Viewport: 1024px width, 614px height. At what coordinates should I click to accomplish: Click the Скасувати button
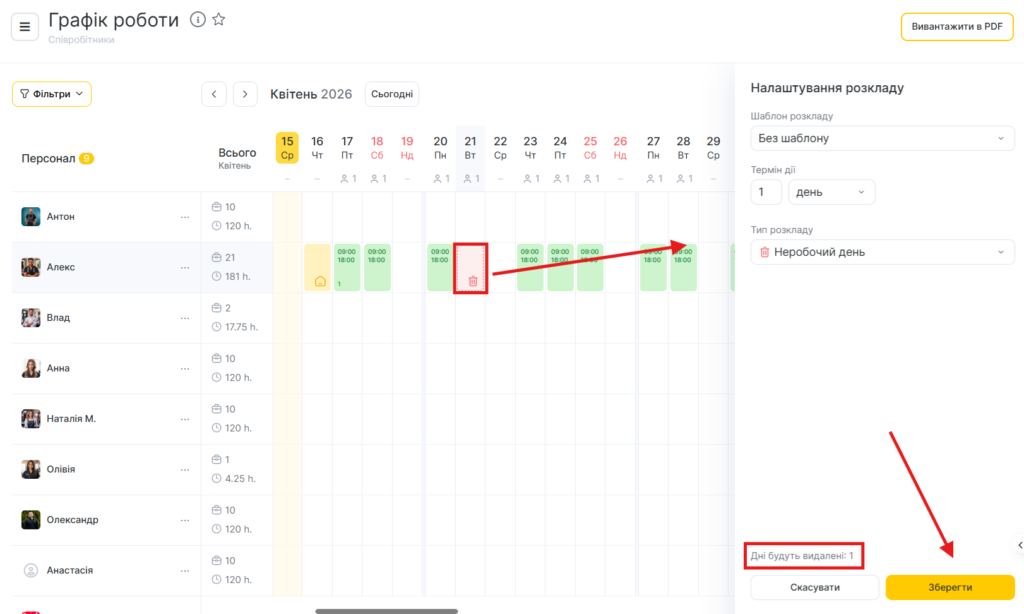click(814, 587)
